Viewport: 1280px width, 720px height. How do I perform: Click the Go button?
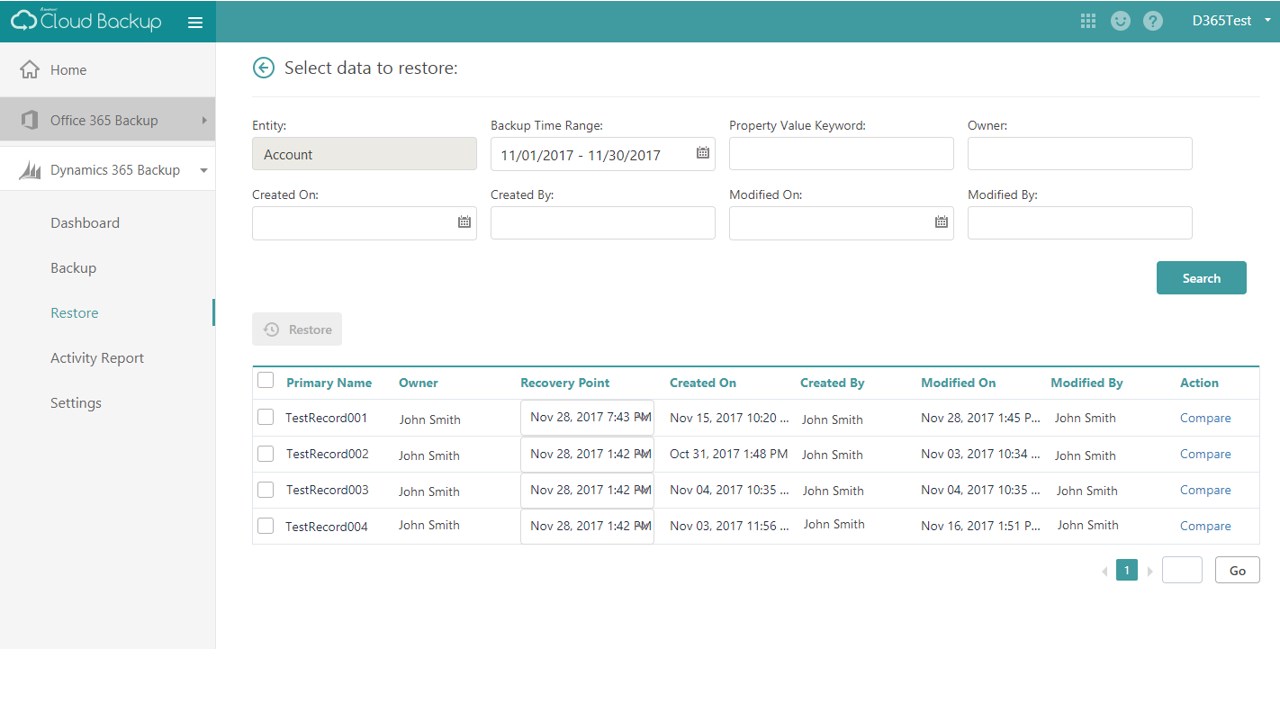tap(1237, 570)
